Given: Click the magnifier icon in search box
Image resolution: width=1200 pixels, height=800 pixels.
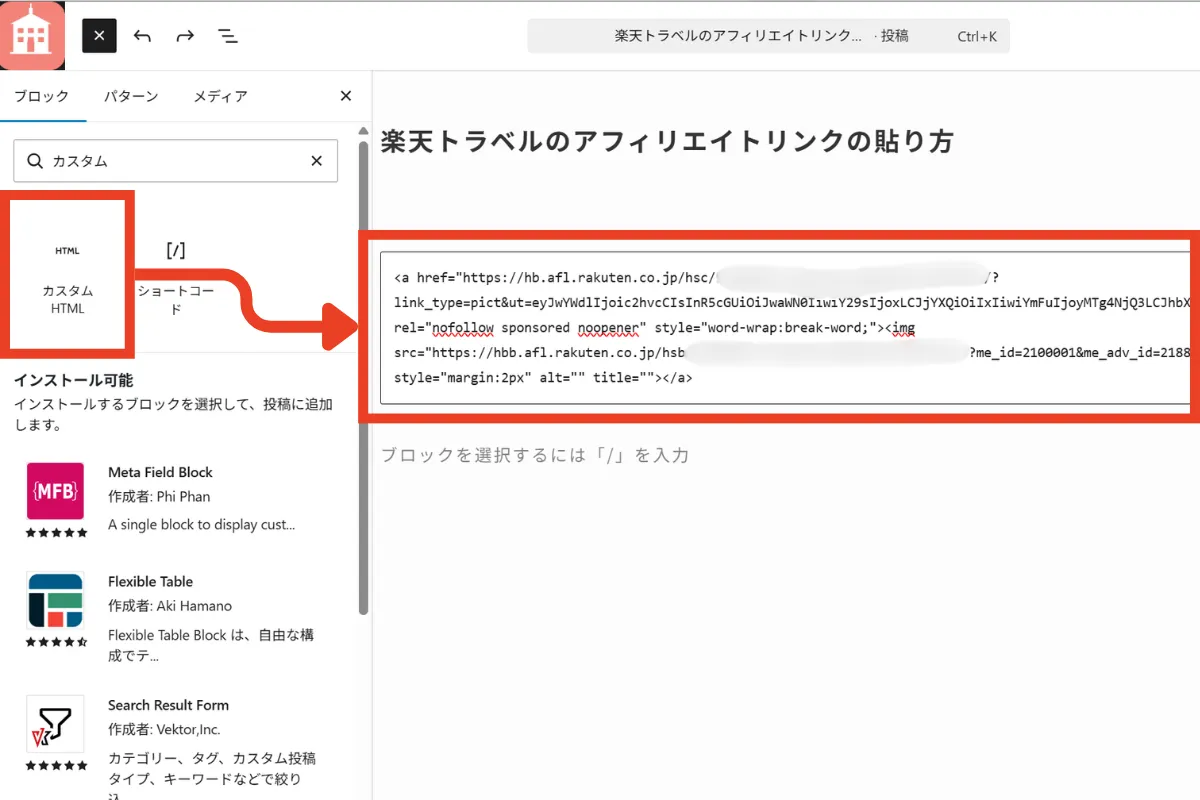Looking at the screenshot, I should pyautogui.click(x=36, y=161).
